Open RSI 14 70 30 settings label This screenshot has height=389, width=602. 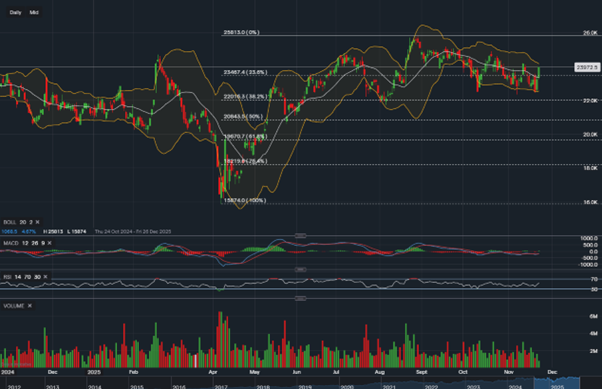coord(22,277)
